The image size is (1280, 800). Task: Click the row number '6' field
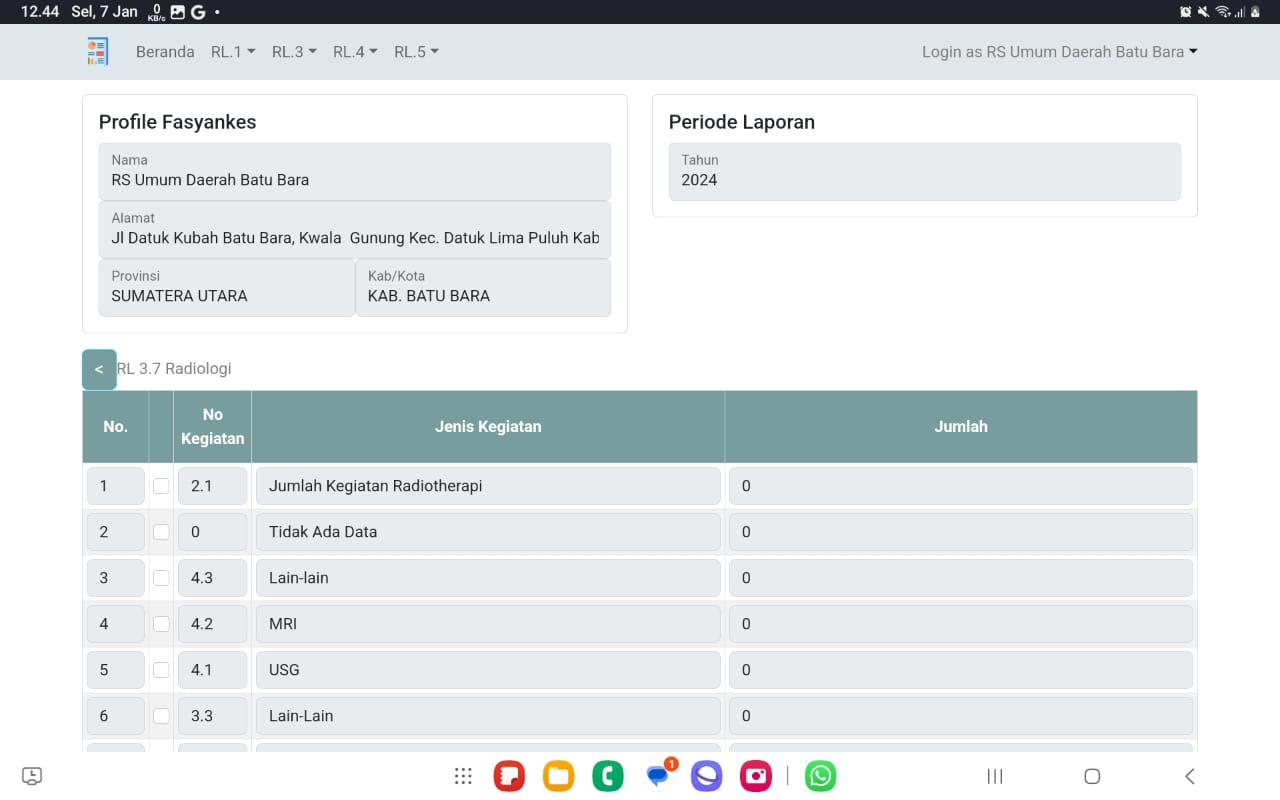point(116,716)
